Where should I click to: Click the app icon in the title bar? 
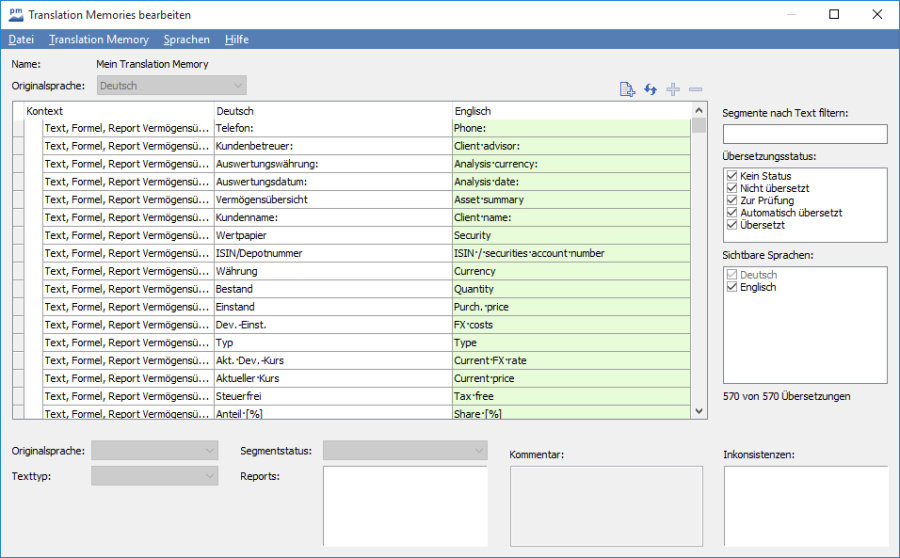[14, 15]
